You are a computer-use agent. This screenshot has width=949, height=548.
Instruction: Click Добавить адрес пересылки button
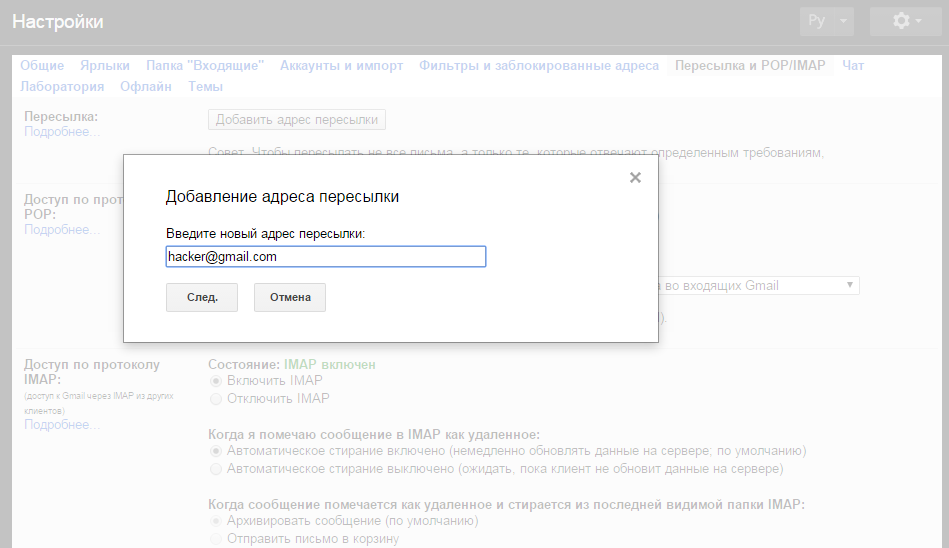click(297, 119)
